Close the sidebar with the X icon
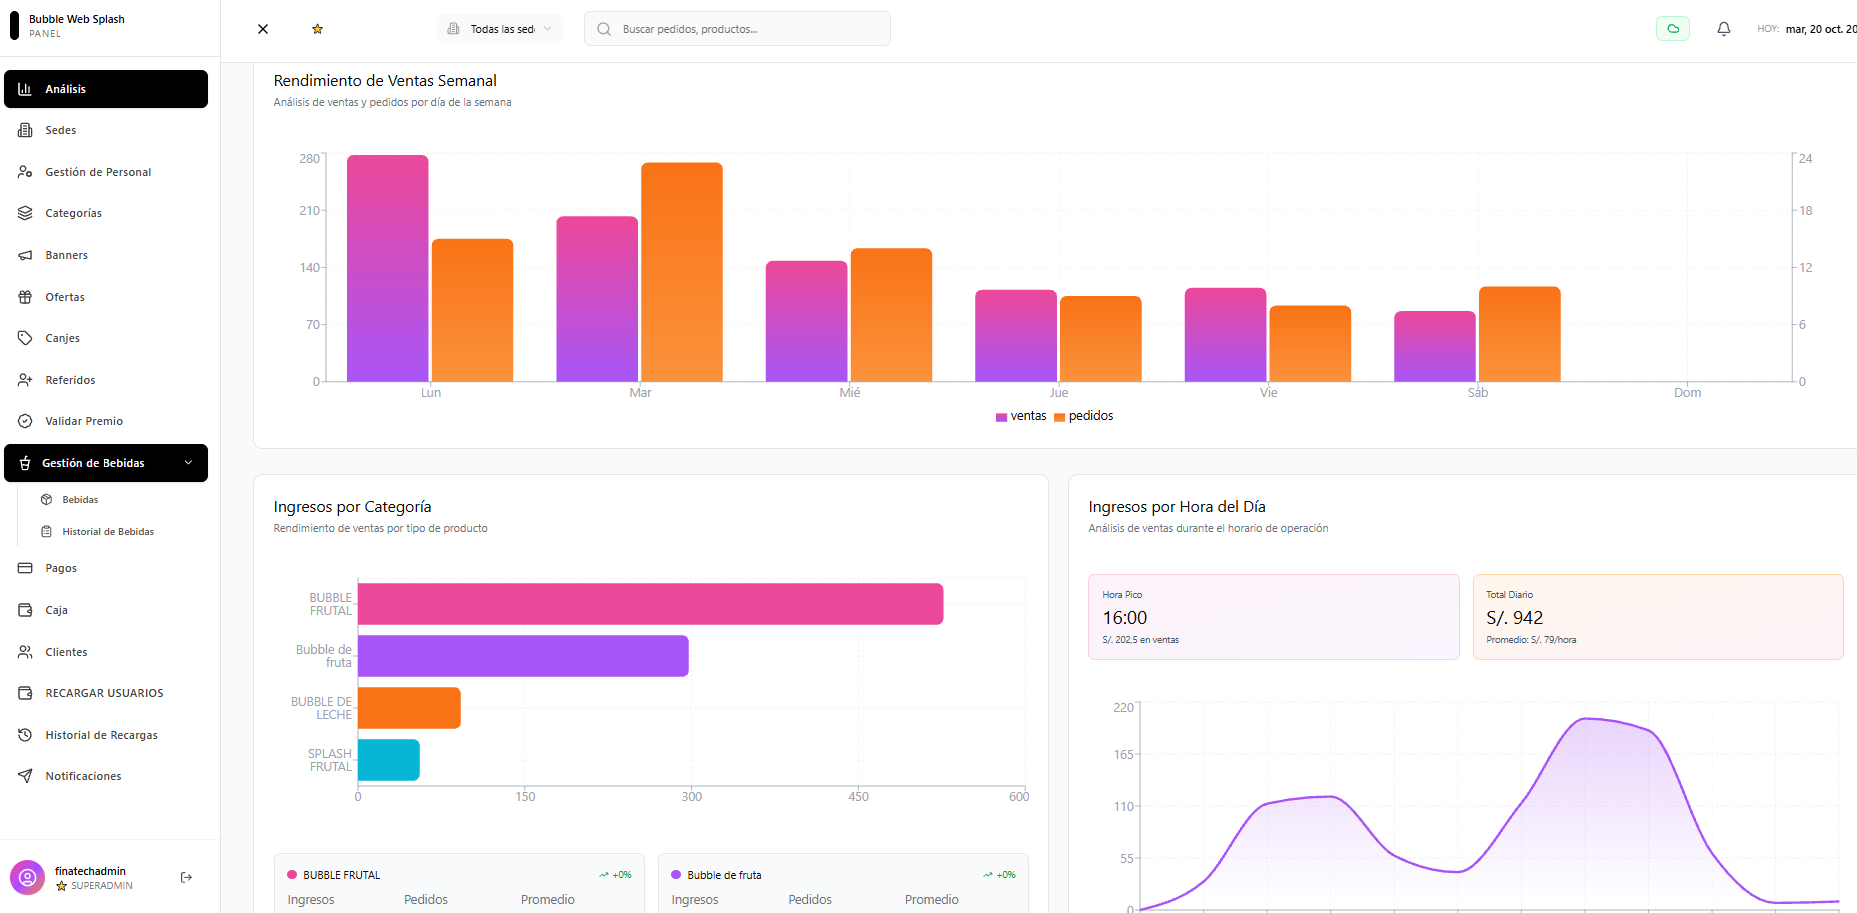1857x913 pixels. point(263,29)
